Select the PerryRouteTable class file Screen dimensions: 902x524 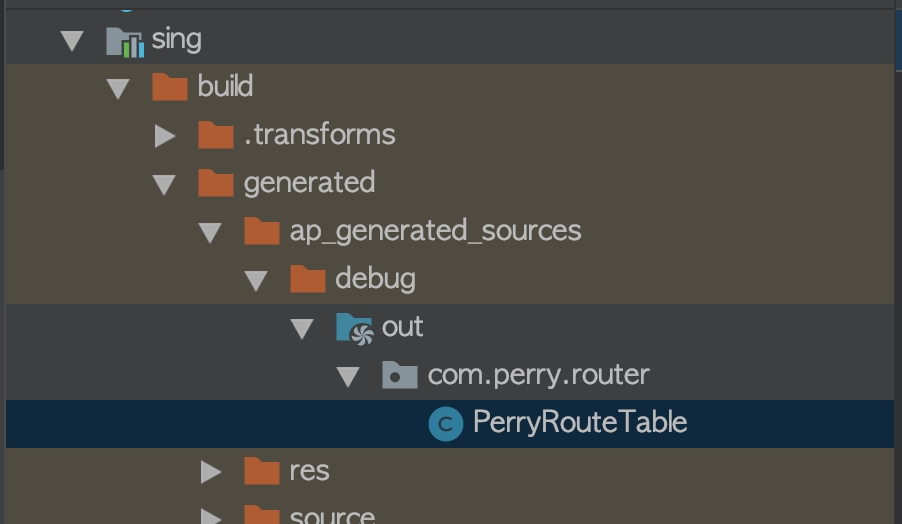click(579, 422)
